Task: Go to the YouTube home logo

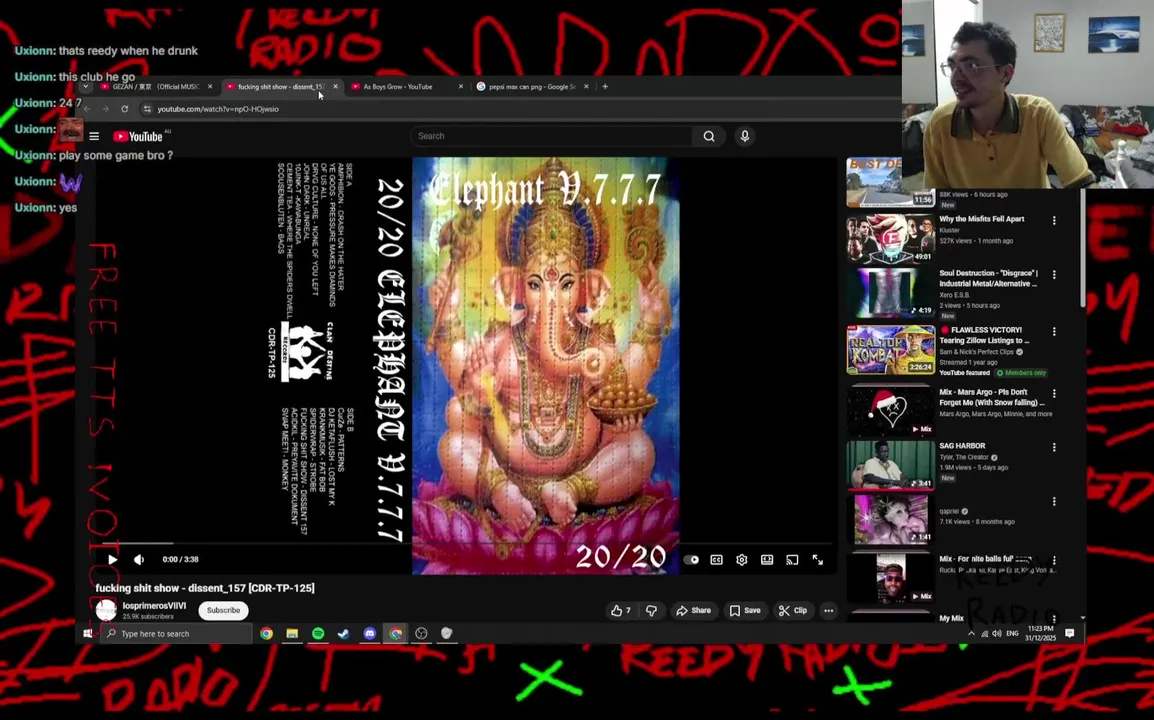Action: pyautogui.click(x=138, y=136)
